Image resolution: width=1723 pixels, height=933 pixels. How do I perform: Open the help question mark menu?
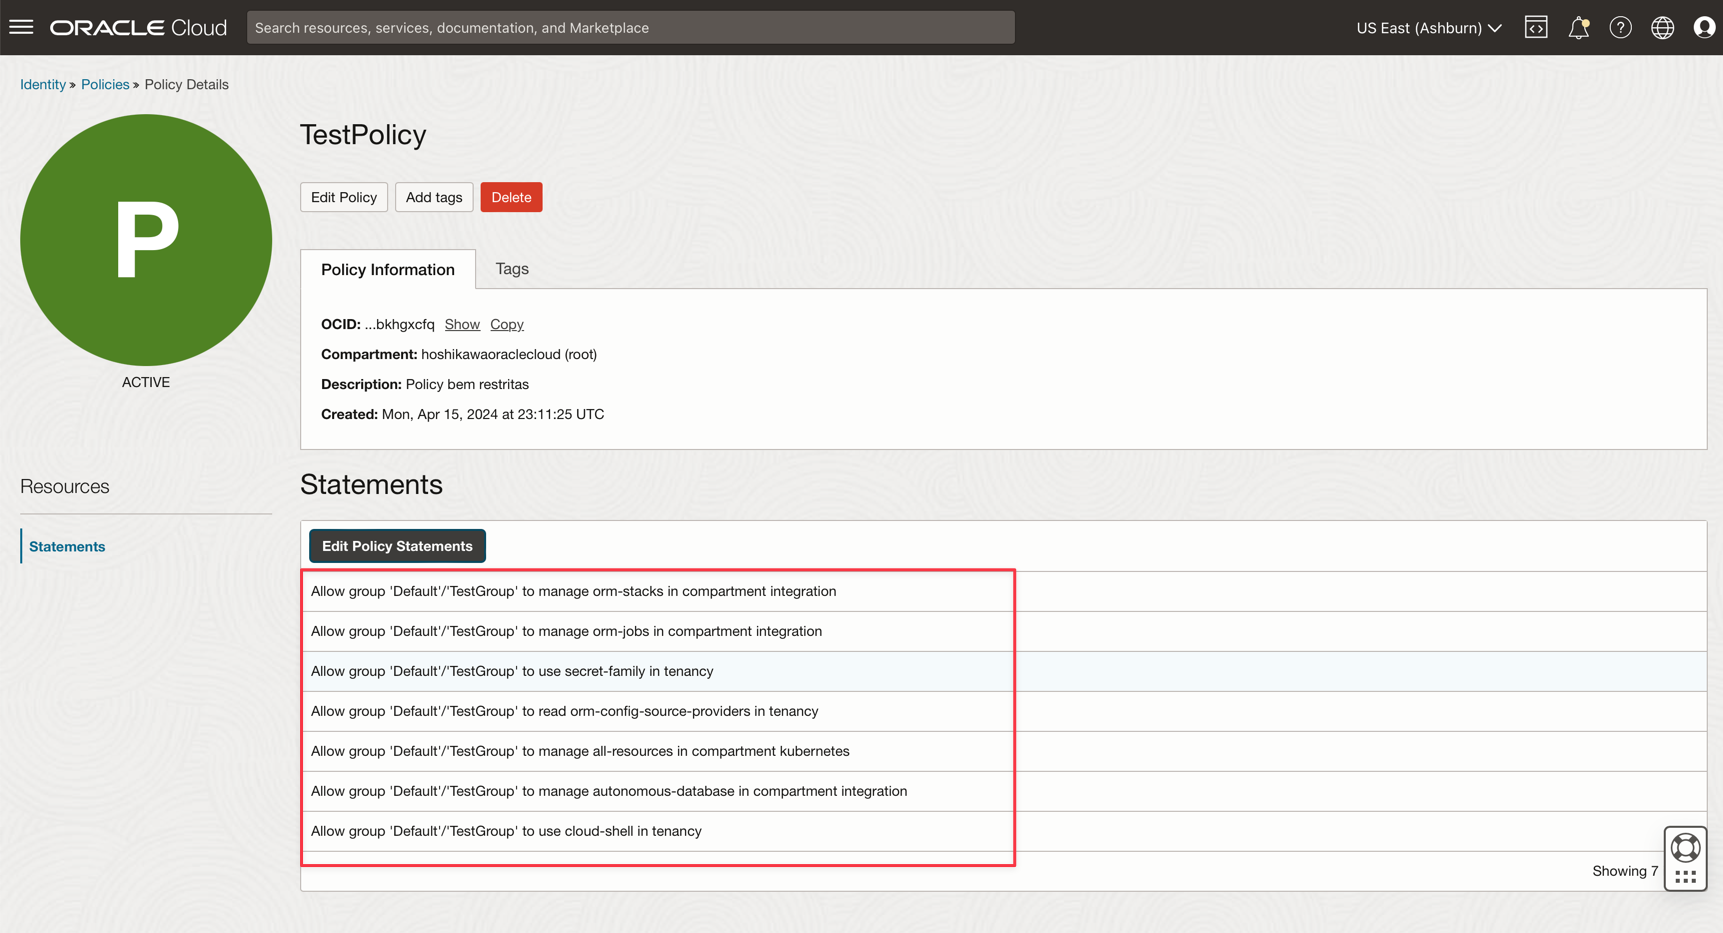click(1620, 28)
